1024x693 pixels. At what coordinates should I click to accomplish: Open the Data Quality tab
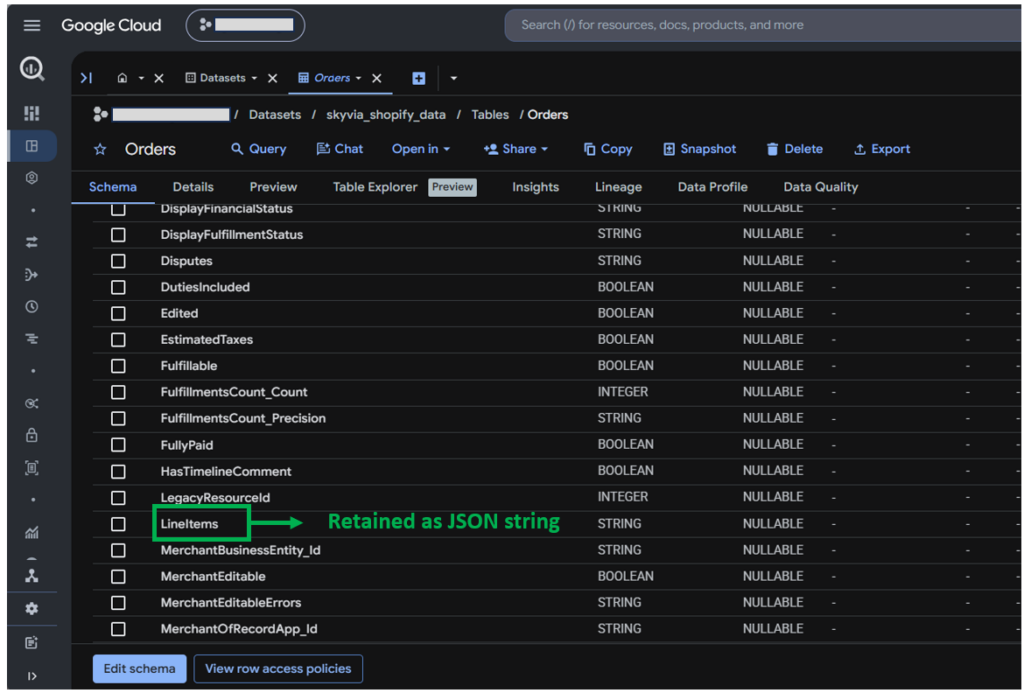(x=821, y=187)
